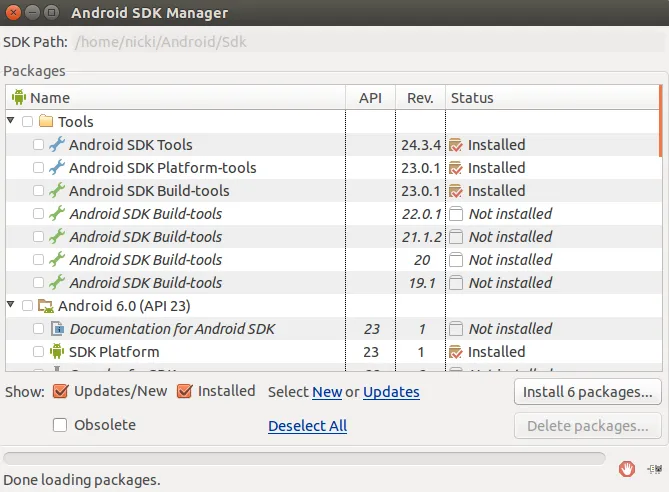
Task: Check the Android SDK Build-tools 21.1.2 row checkbox
Action: [38, 237]
